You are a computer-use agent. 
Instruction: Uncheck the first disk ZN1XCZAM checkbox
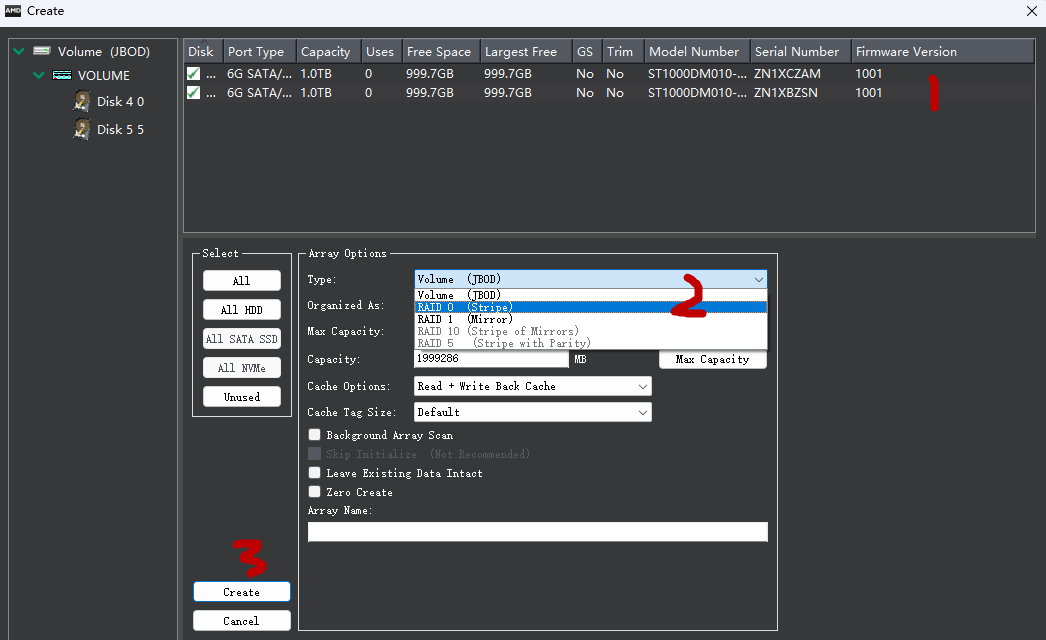[x=193, y=73]
